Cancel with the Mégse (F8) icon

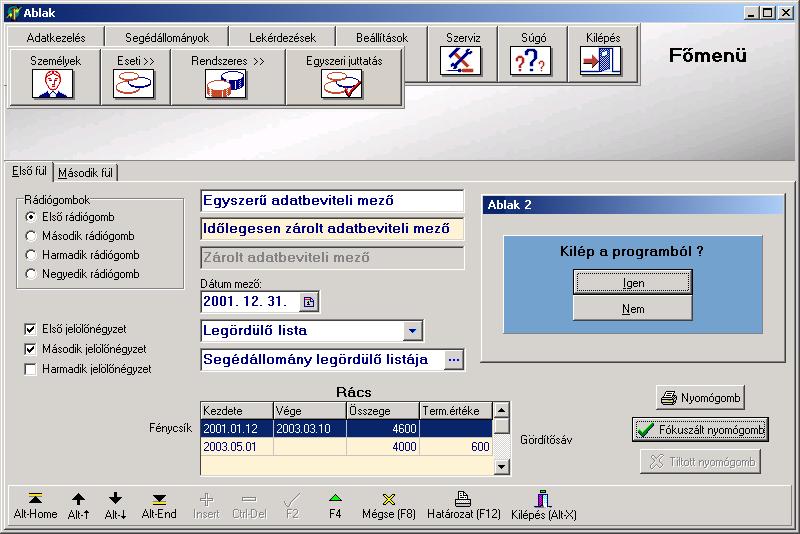tap(389, 499)
